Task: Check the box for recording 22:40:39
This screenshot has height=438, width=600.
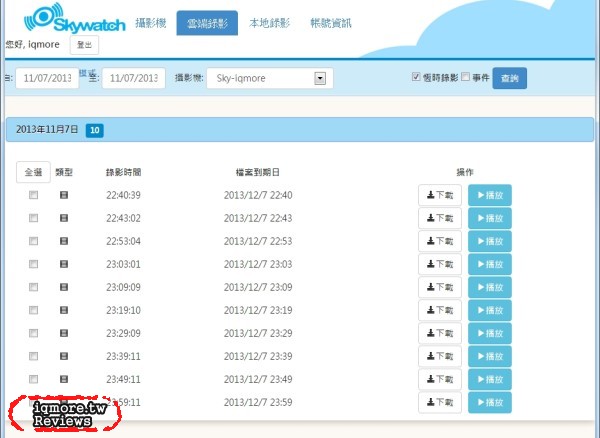Action: click(x=34, y=195)
